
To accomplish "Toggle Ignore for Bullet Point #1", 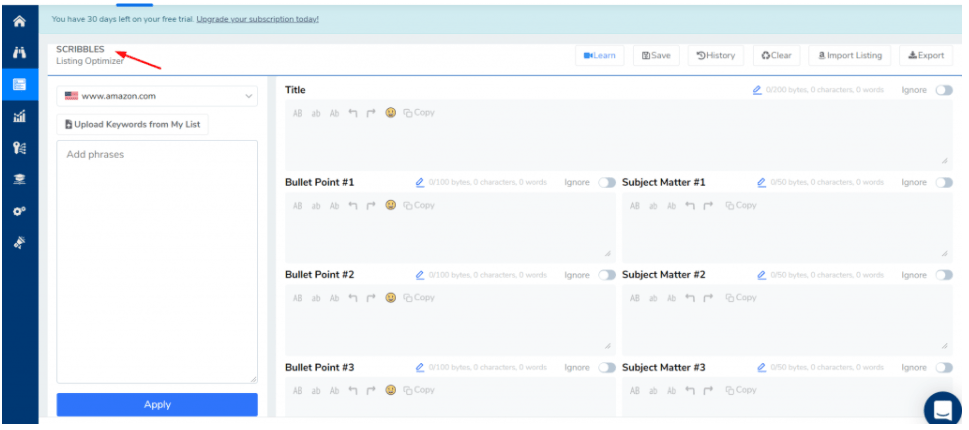I will pyautogui.click(x=607, y=183).
